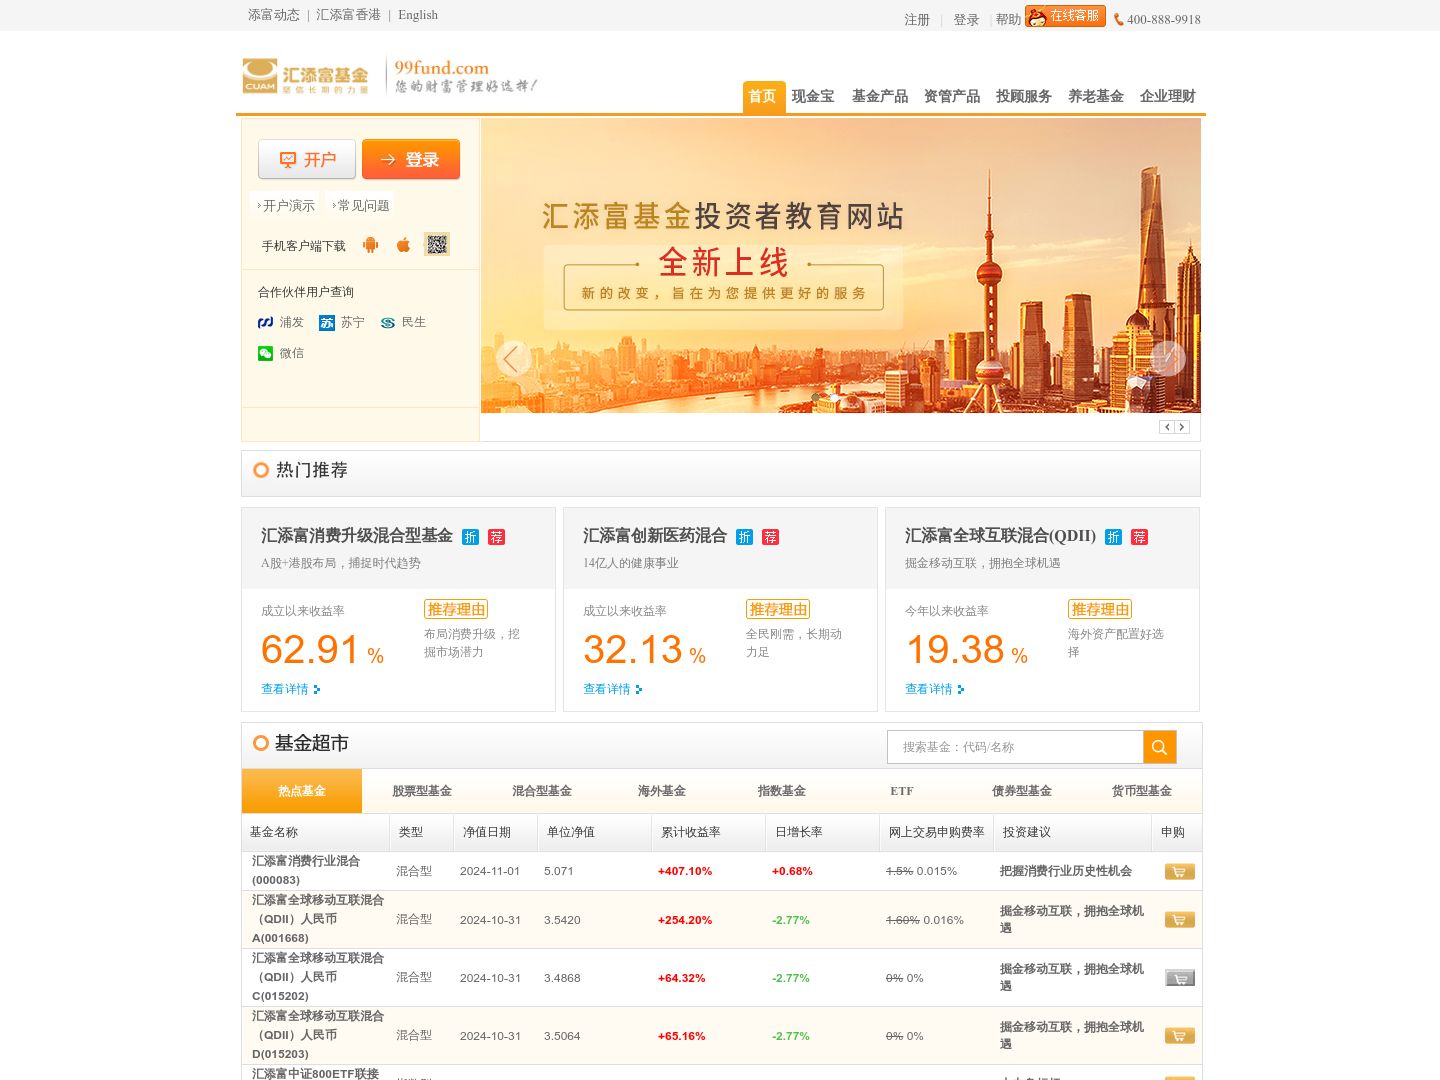The width and height of the screenshot is (1440, 1080).
Task: Buy fund A(001668) via cart icon
Action: (x=1180, y=920)
